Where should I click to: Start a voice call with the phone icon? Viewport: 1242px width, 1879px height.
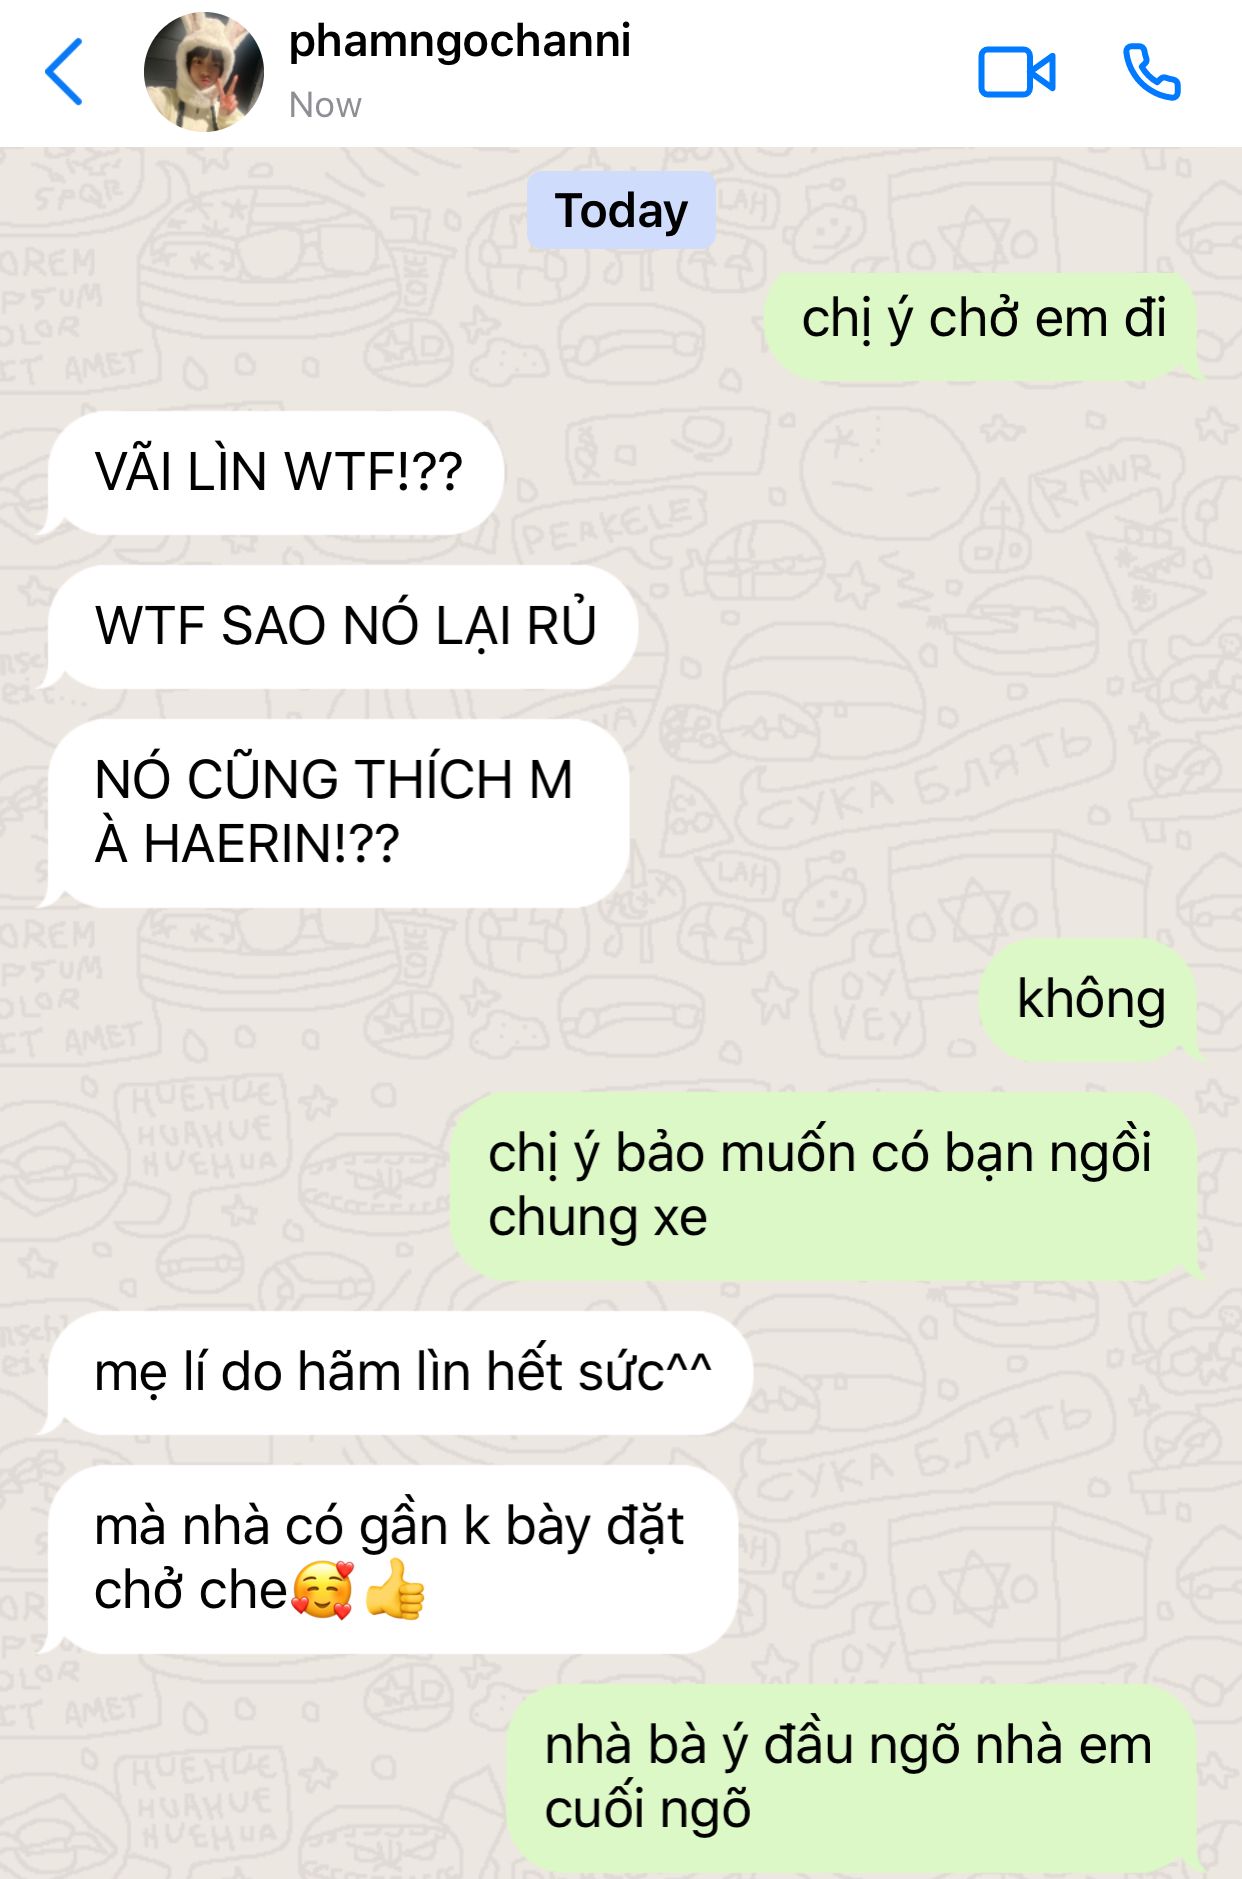click(x=1152, y=72)
